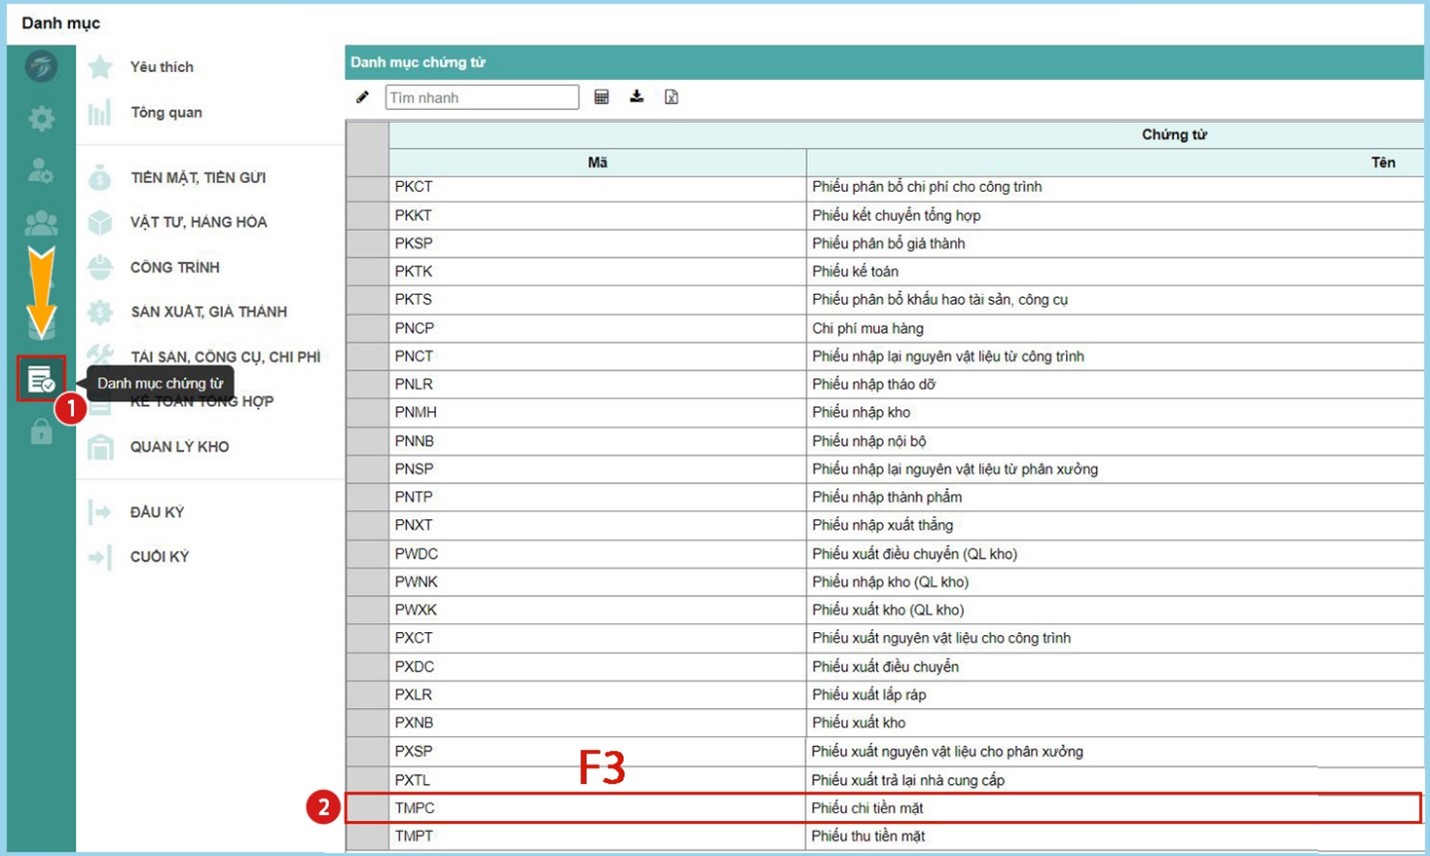The height and width of the screenshot is (856, 1430).
Task: Click the app logo at sidebar top
Action: point(41,67)
